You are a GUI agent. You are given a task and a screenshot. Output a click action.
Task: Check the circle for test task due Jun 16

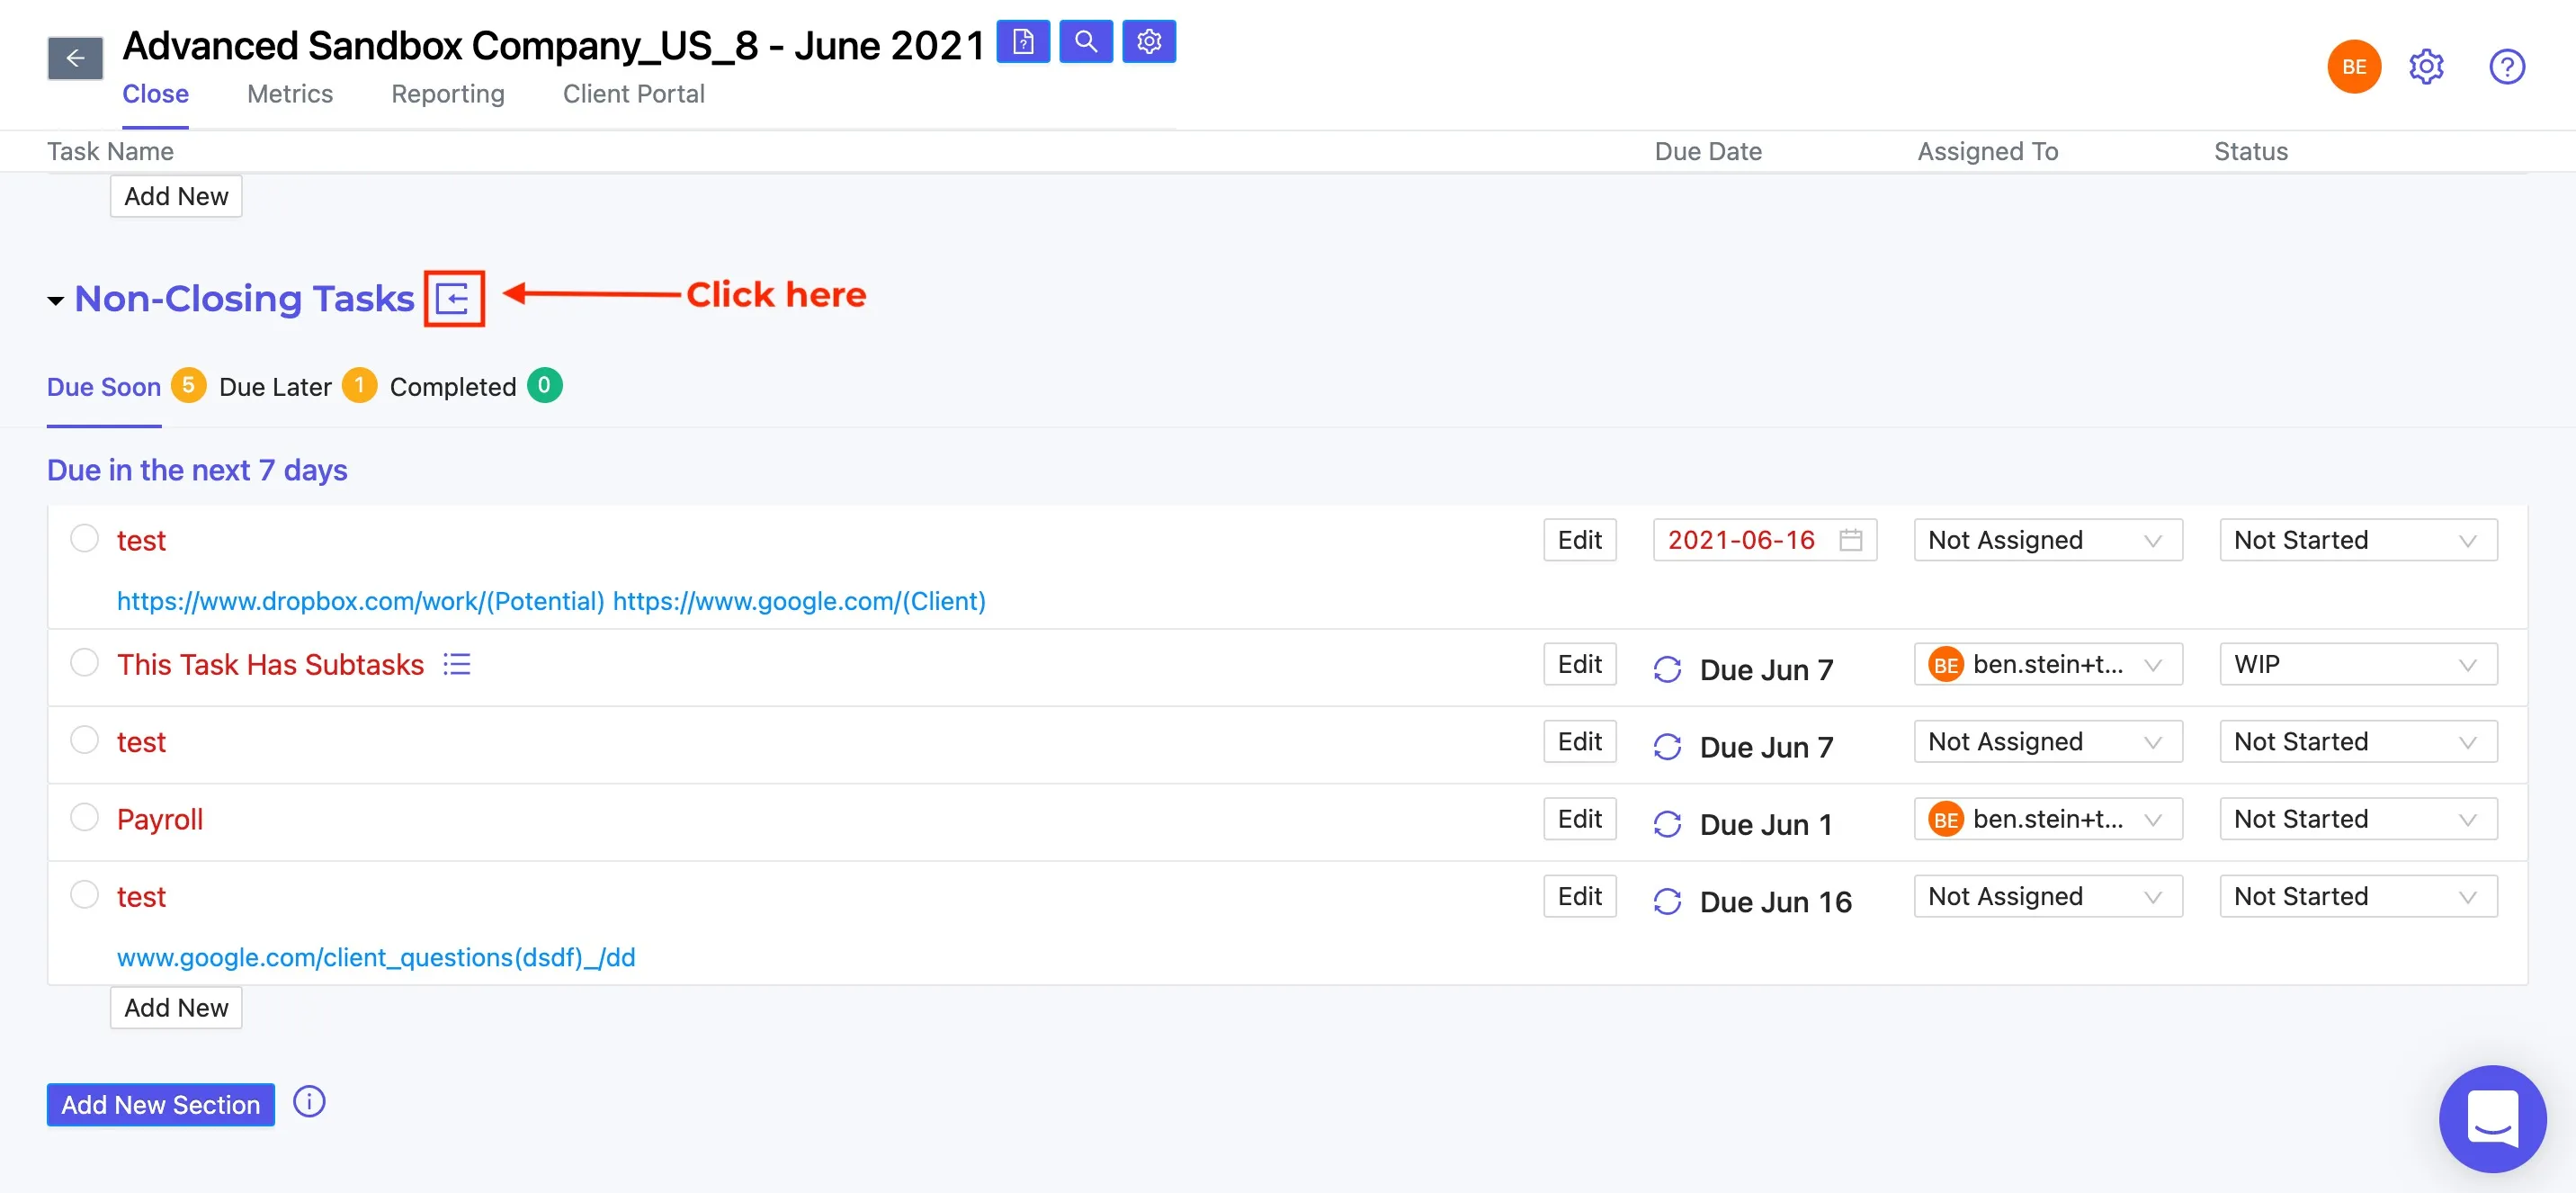85,894
